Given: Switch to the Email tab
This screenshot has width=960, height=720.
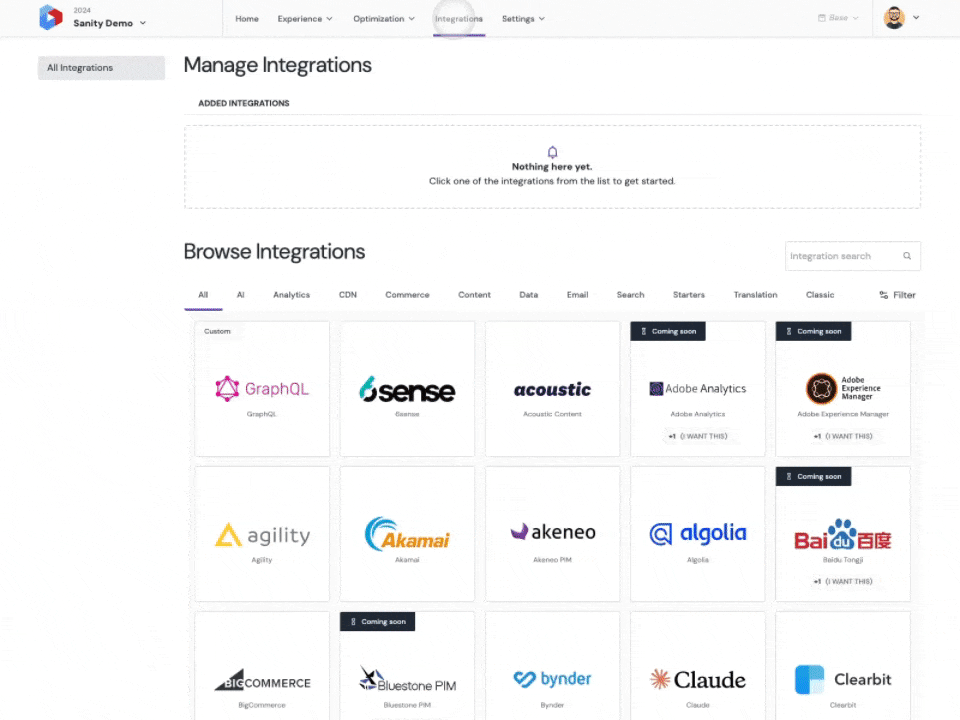Looking at the screenshot, I should (x=577, y=295).
